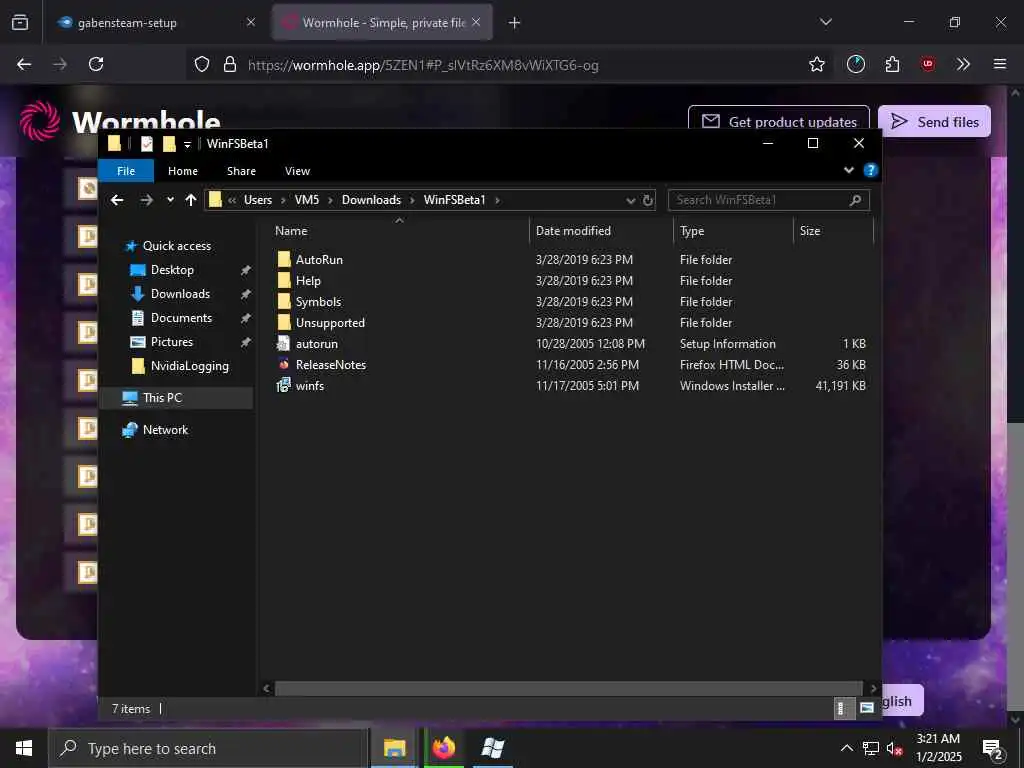Sort files by Name column header
Viewport: 1024px width, 768px height.
(x=398, y=231)
